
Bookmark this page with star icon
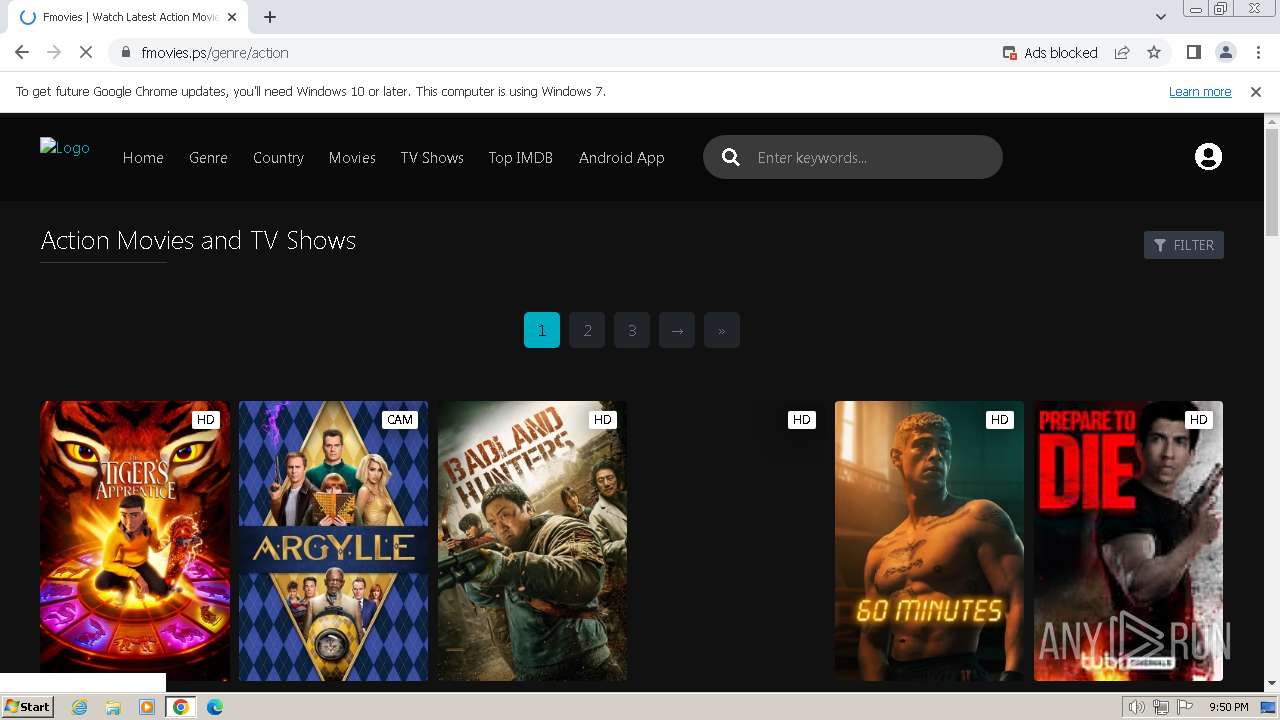click(x=1154, y=53)
